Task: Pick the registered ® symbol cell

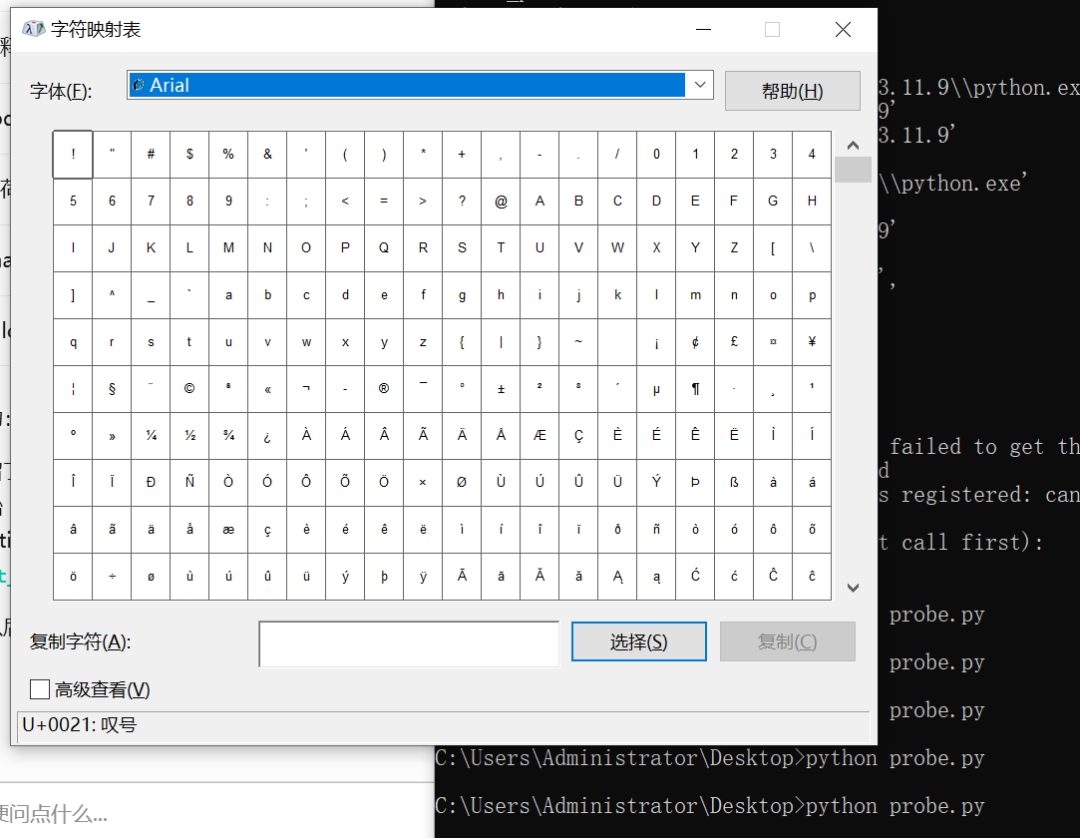Action: (x=384, y=388)
